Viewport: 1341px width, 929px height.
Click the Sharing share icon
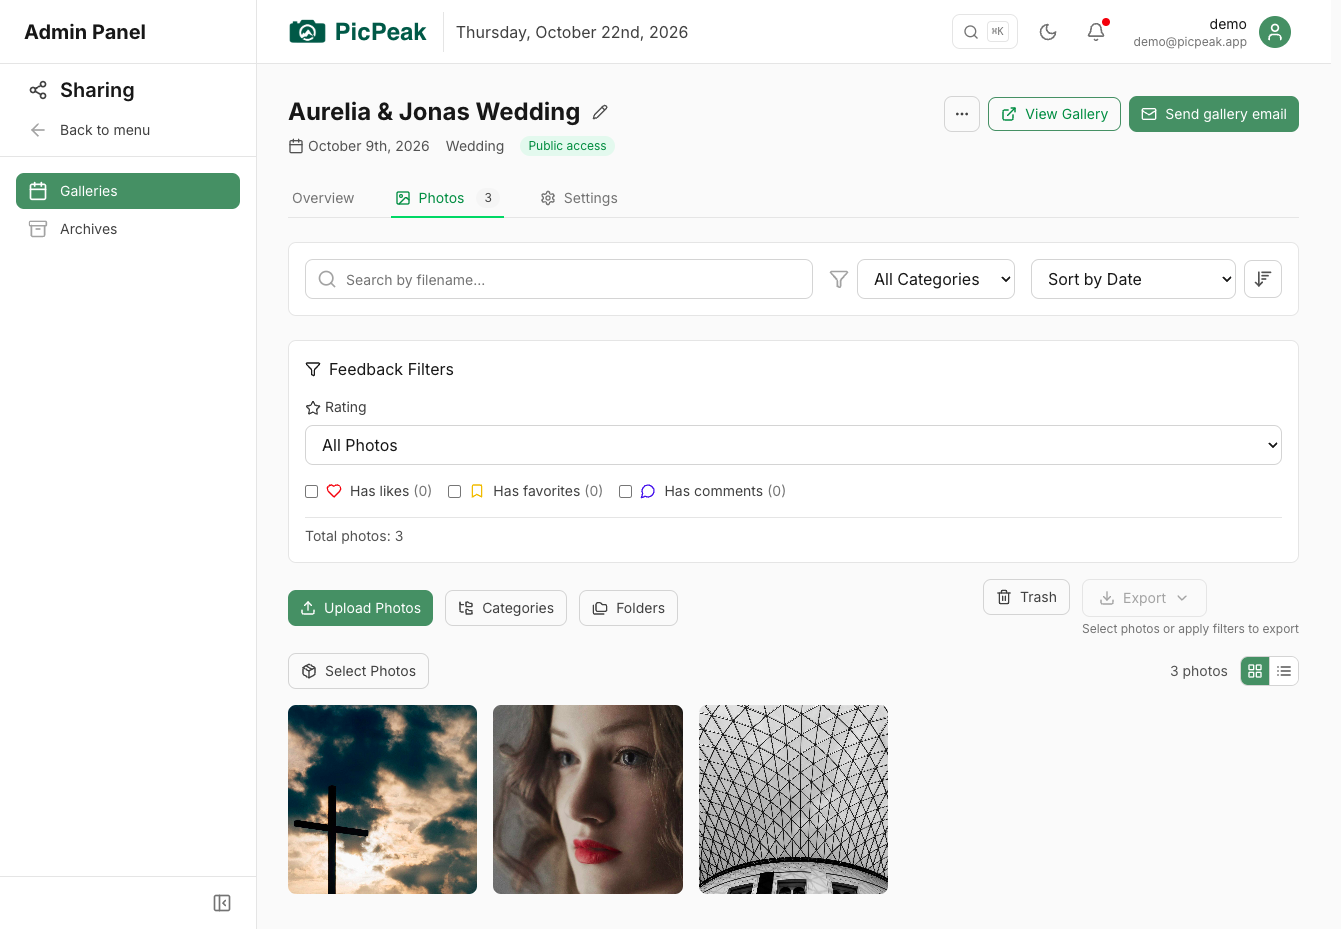(38, 90)
